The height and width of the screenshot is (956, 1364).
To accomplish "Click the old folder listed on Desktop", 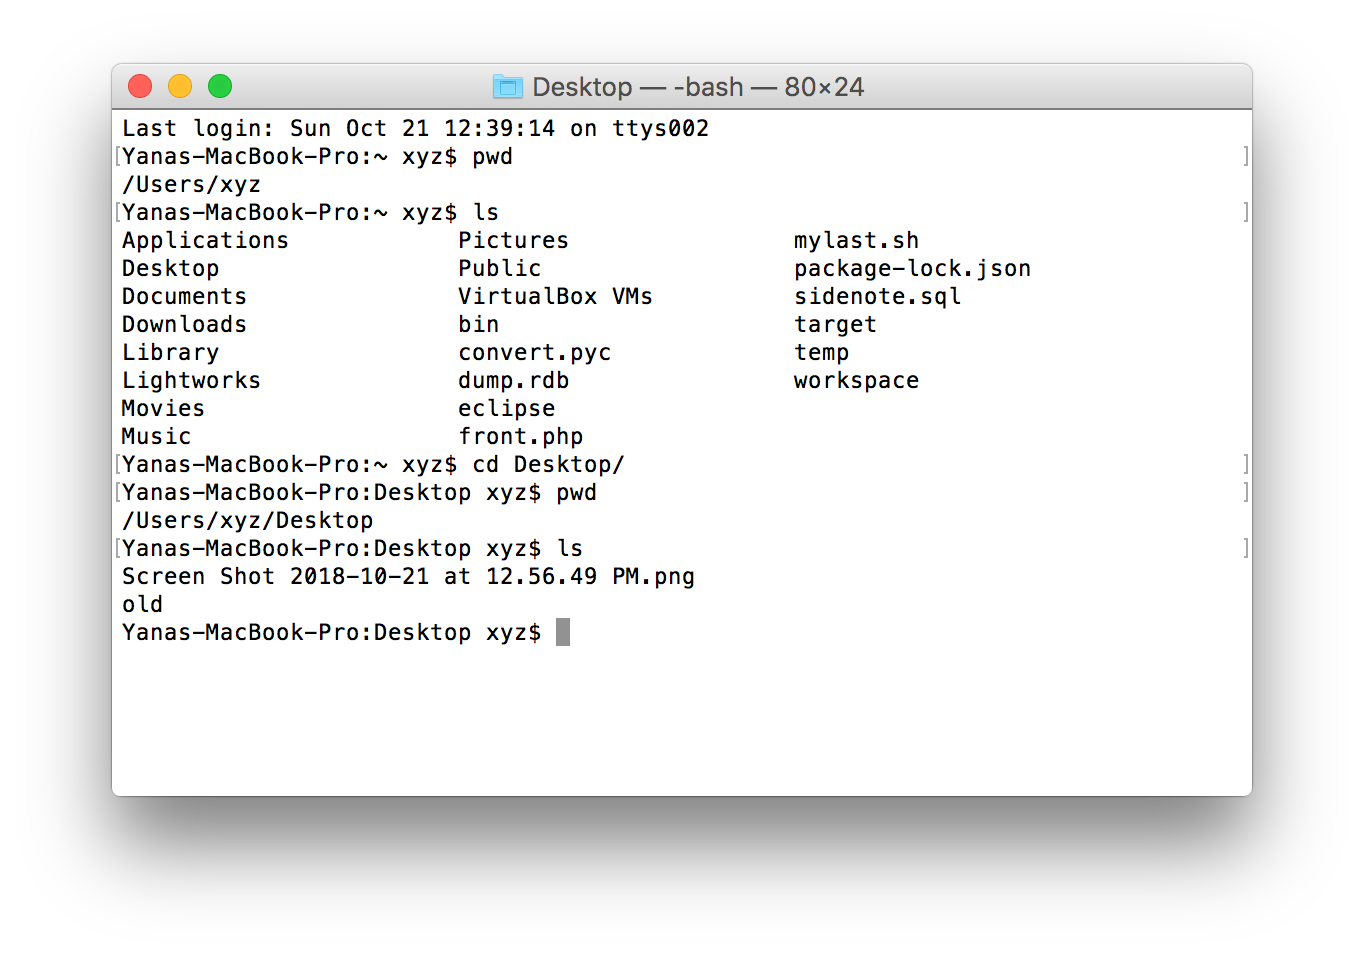I will [141, 604].
